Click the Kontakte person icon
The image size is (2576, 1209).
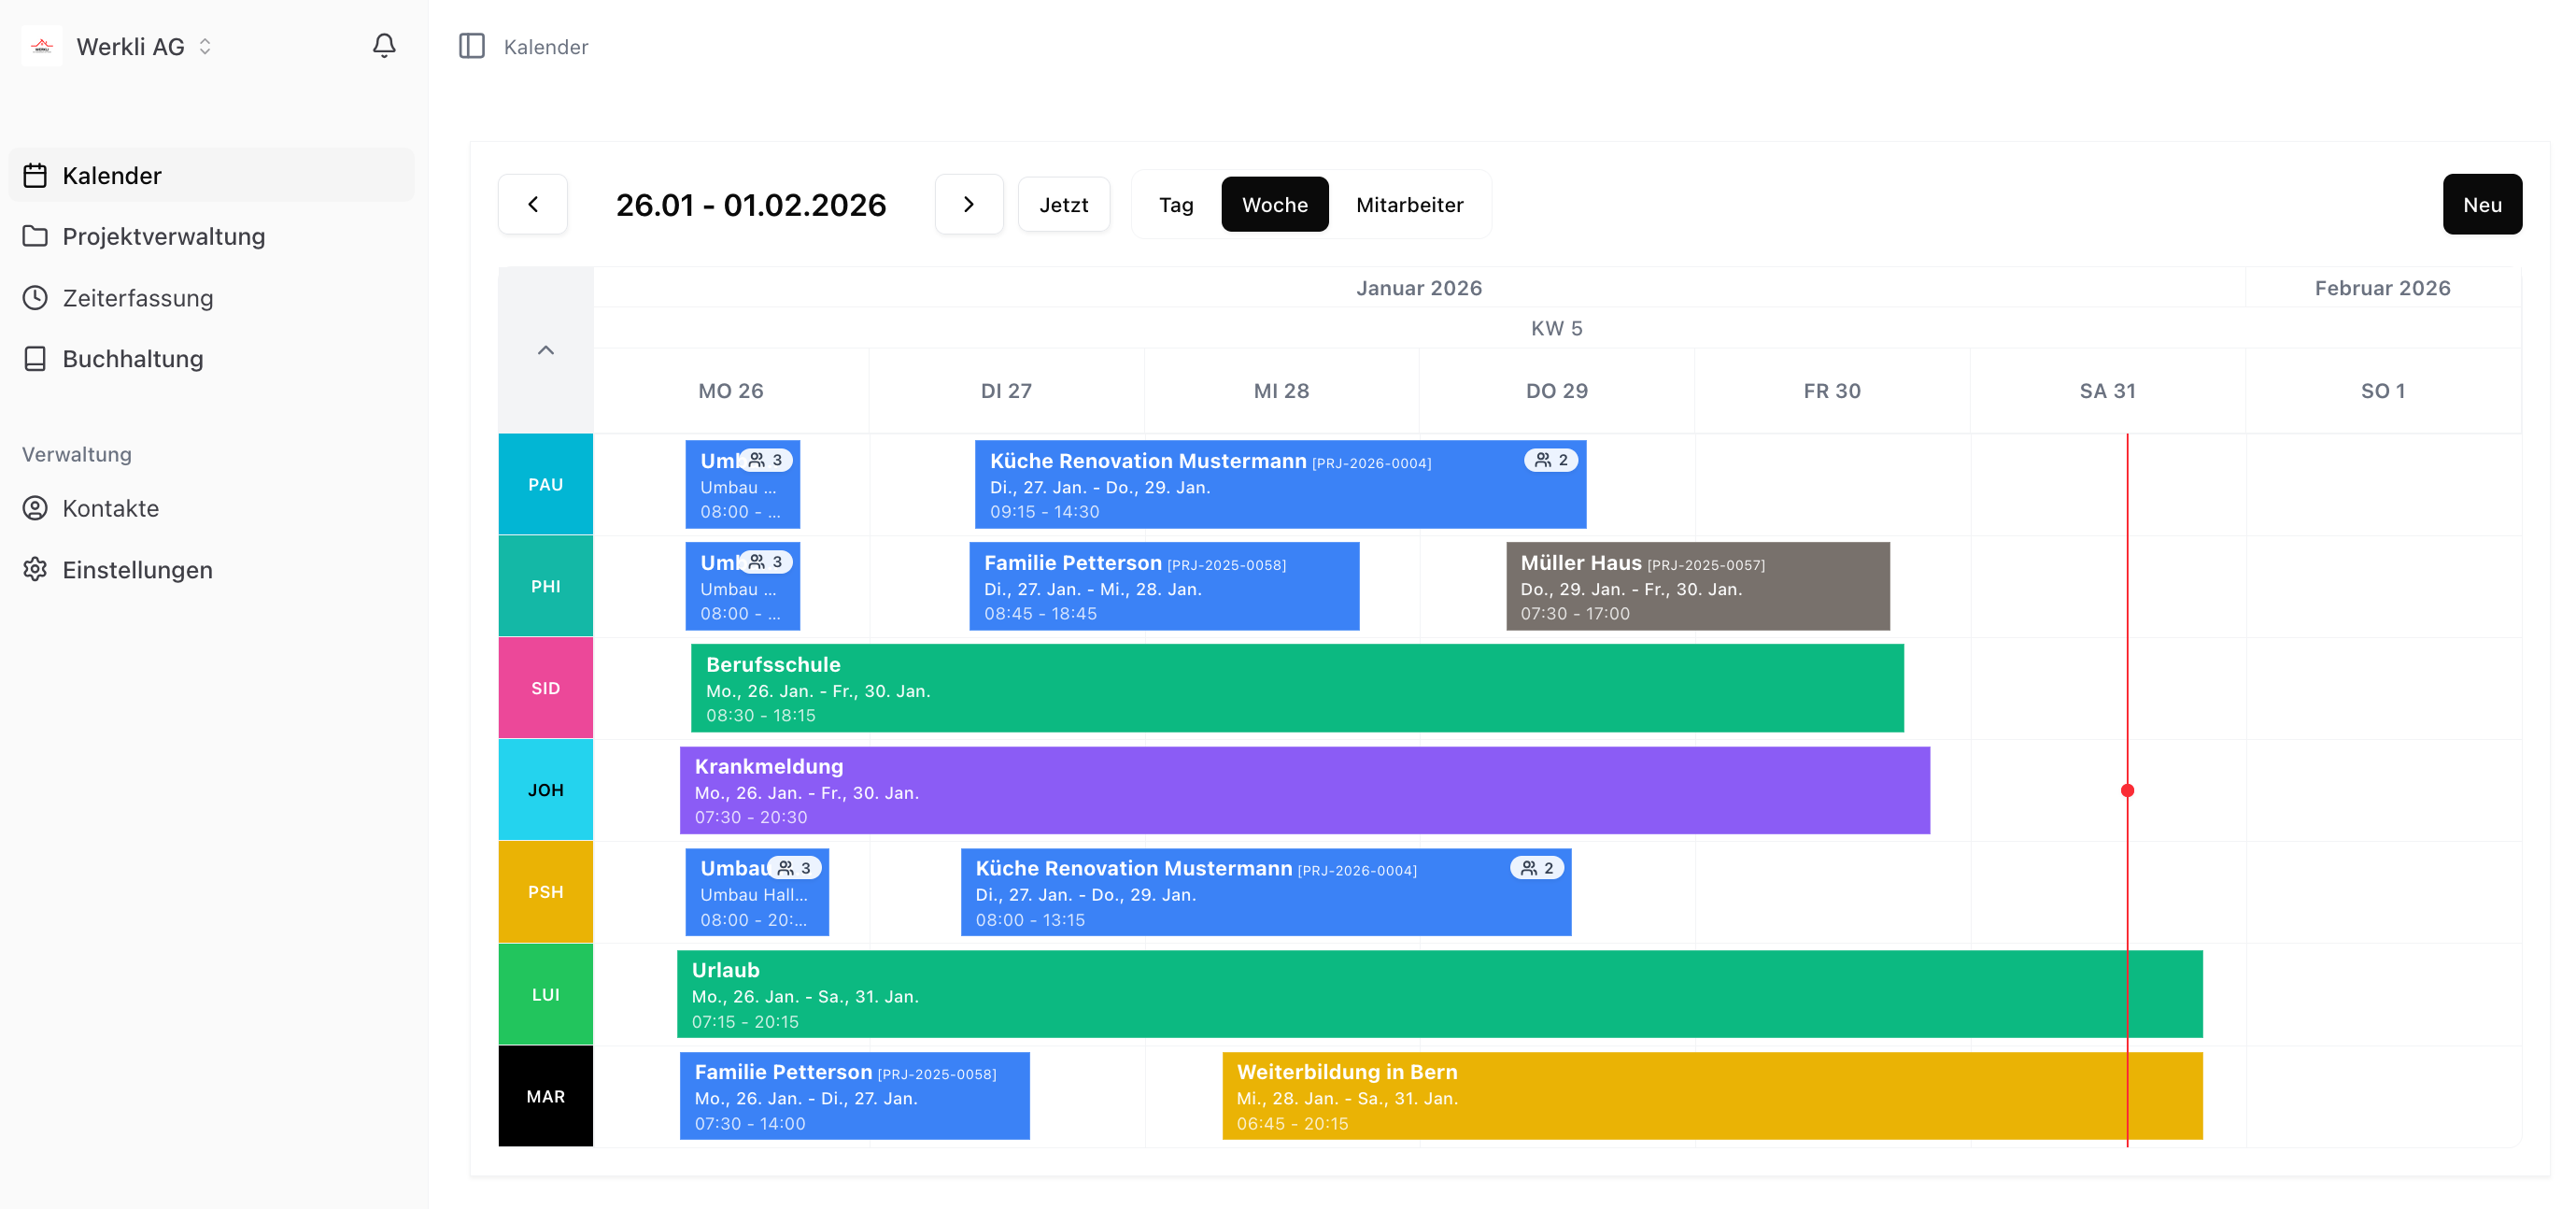pyautogui.click(x=35, y=508)
